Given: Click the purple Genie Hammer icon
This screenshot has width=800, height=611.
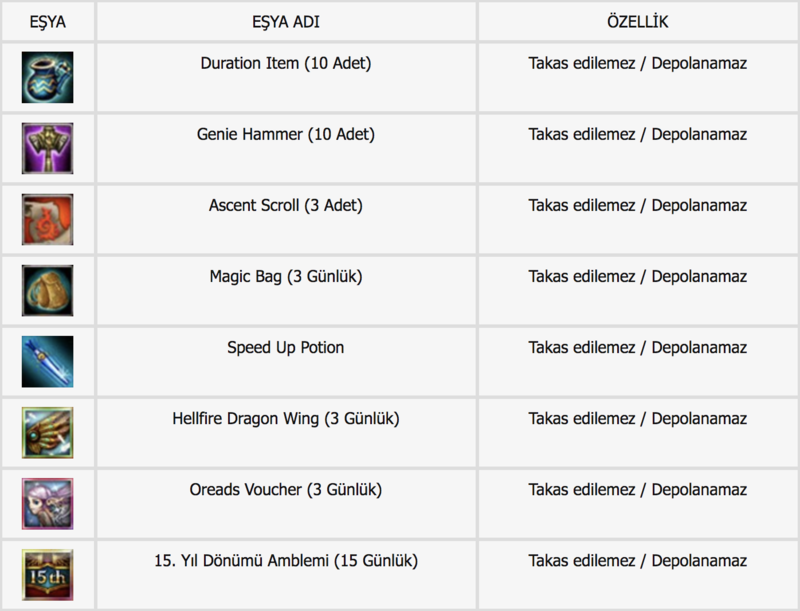Looking at the screenshot, I should 47,148.
